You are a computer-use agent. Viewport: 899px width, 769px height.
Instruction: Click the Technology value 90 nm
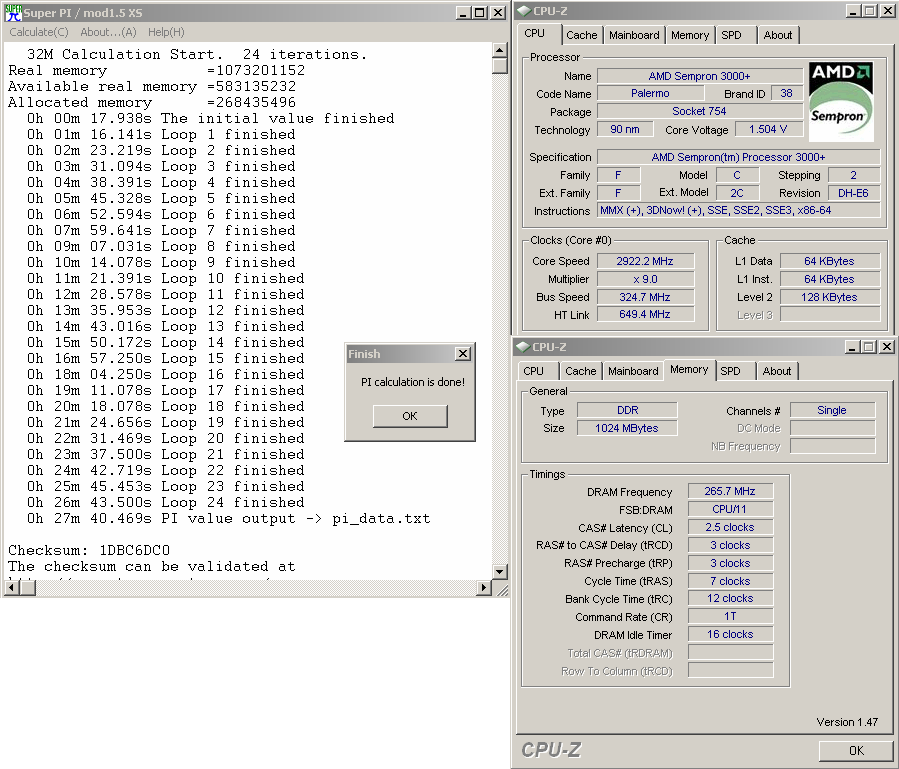[x=625, y=130]
